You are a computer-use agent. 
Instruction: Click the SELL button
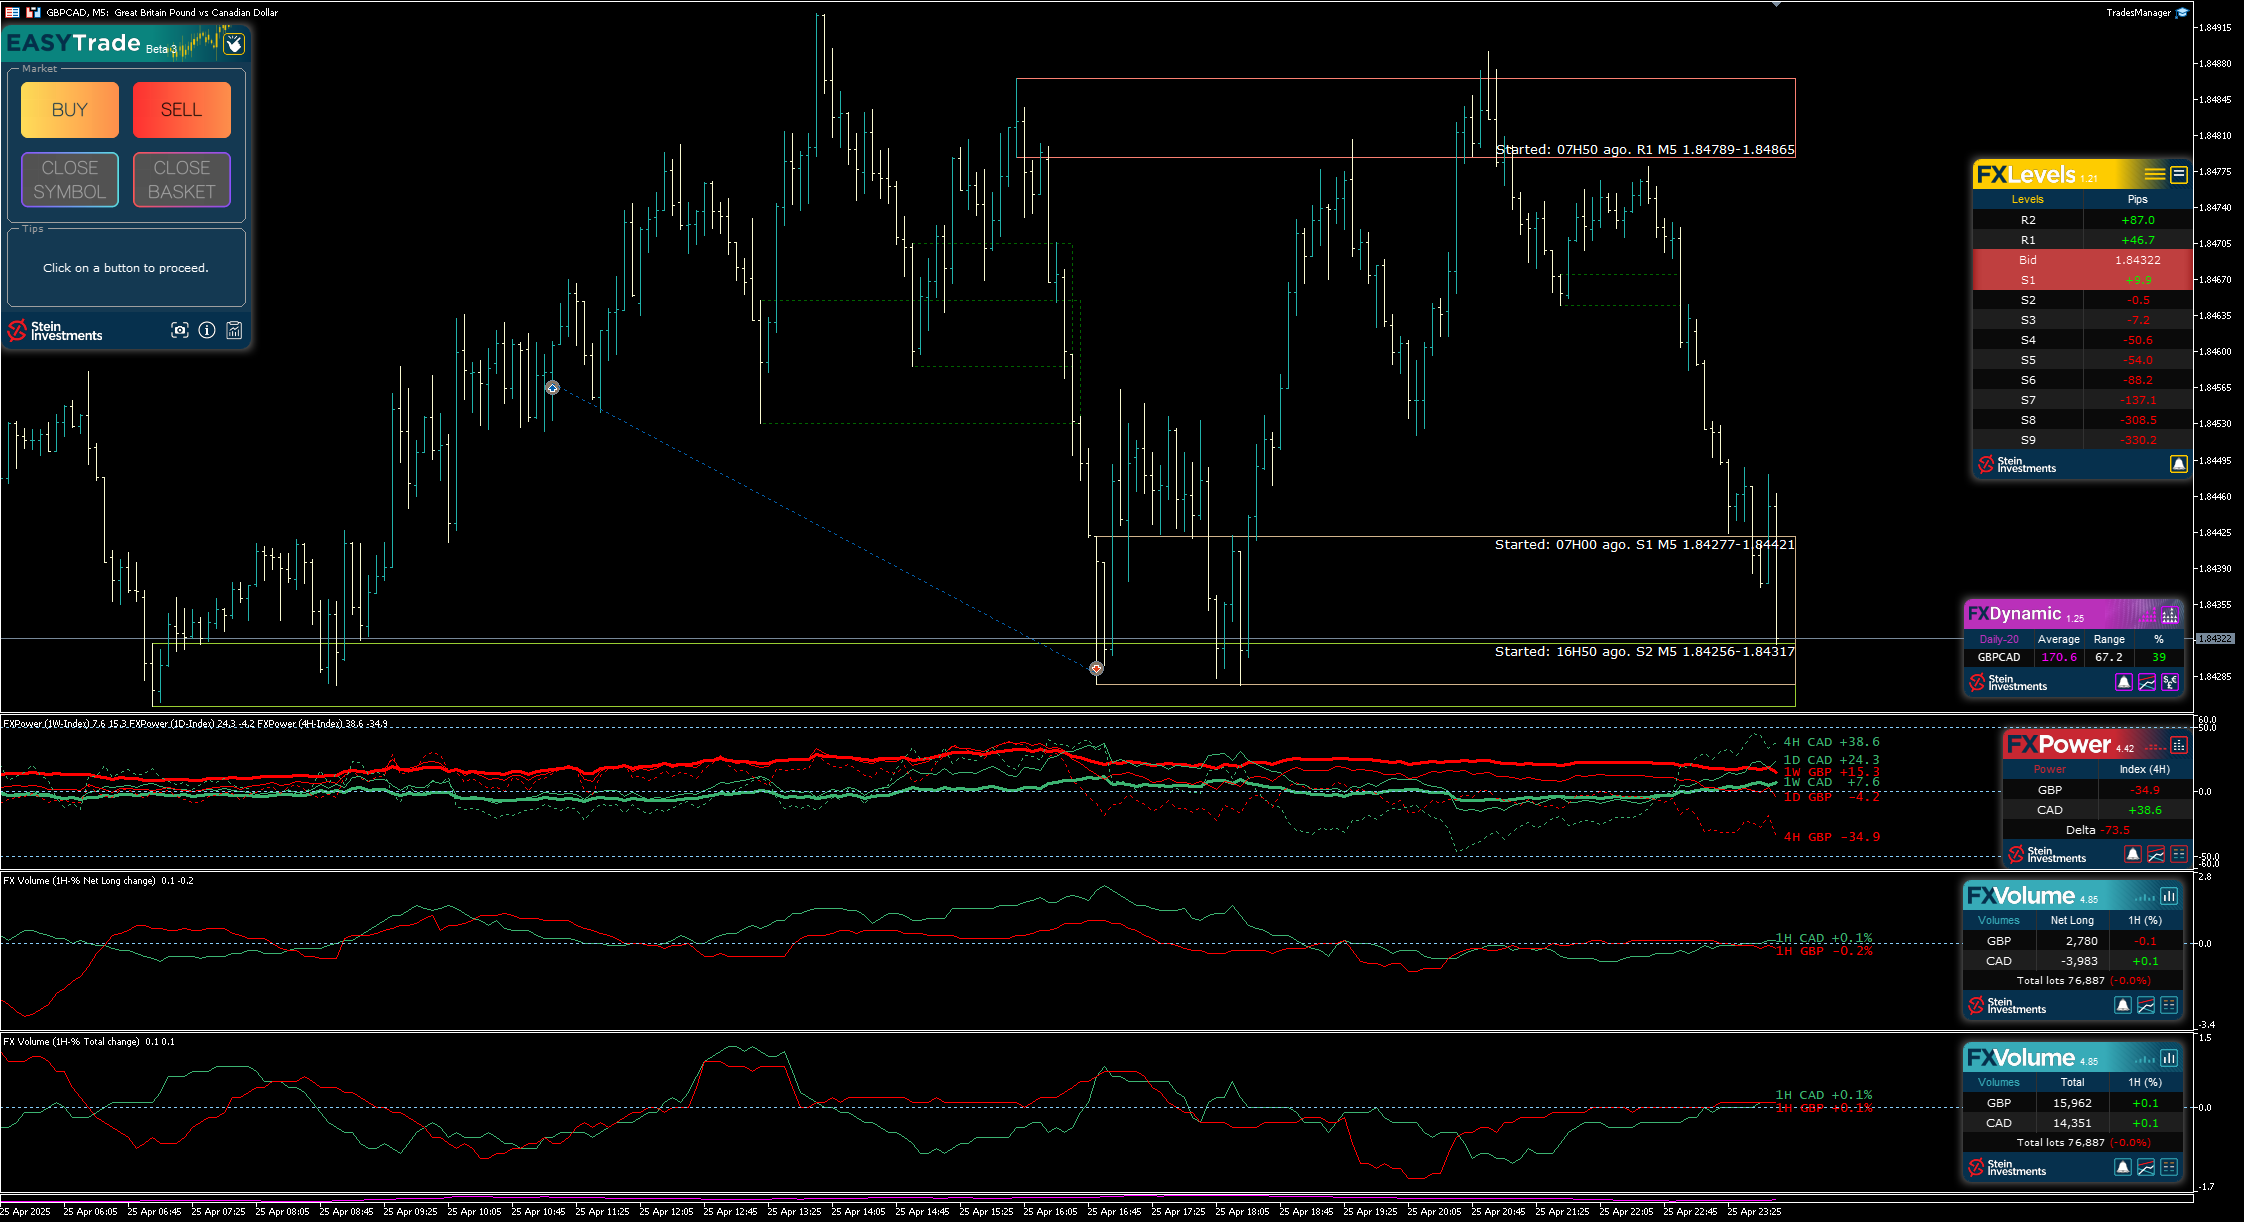point(182,110)
